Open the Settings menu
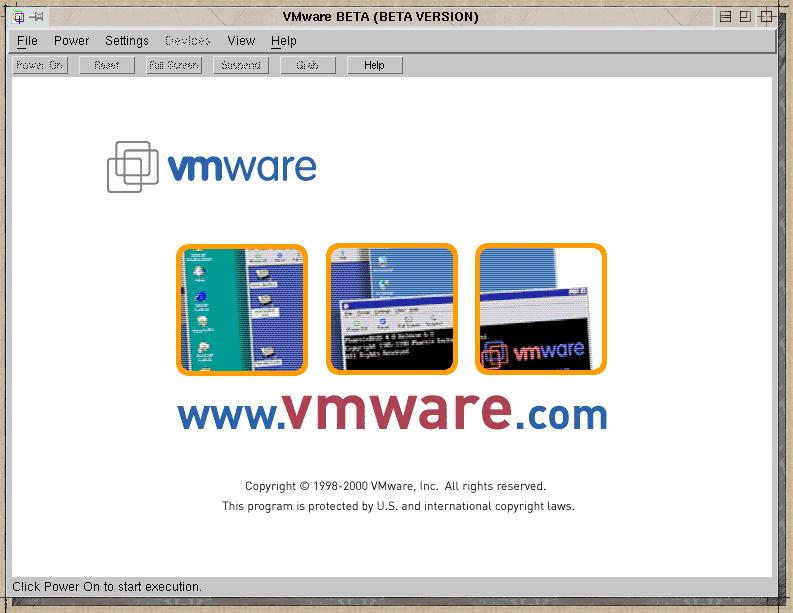The image size is (793, 613). (126, 41)
